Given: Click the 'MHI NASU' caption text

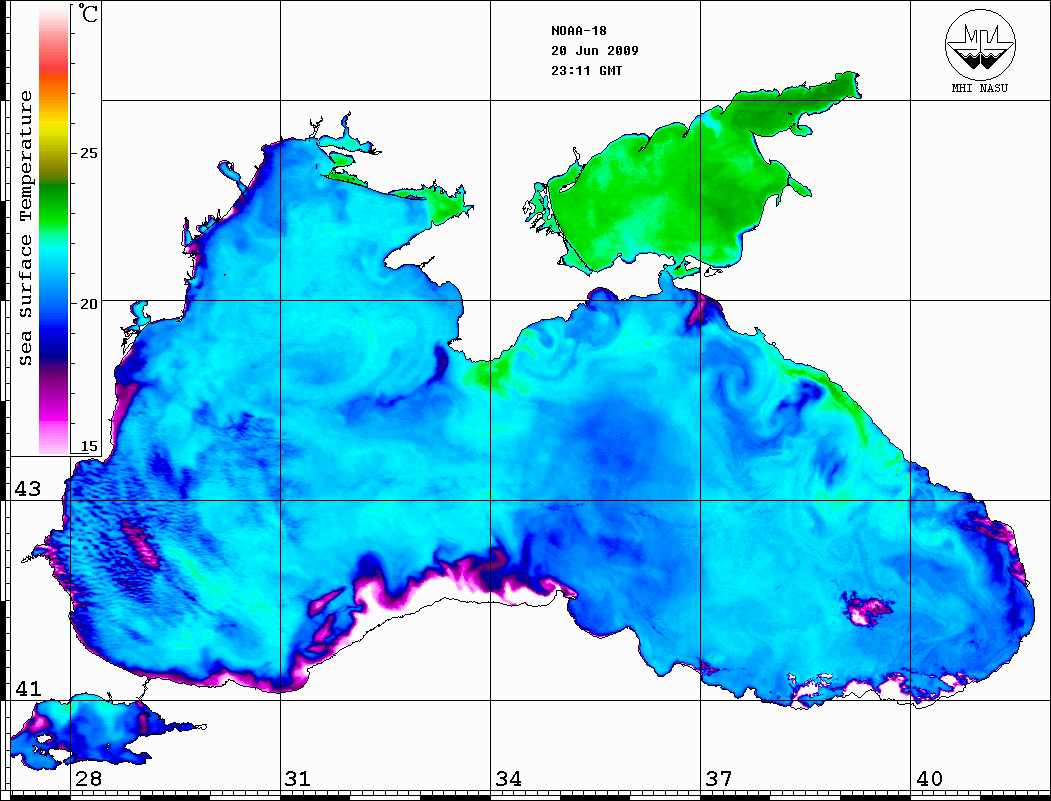Looking at the screenshot, I should click(979, 88).
